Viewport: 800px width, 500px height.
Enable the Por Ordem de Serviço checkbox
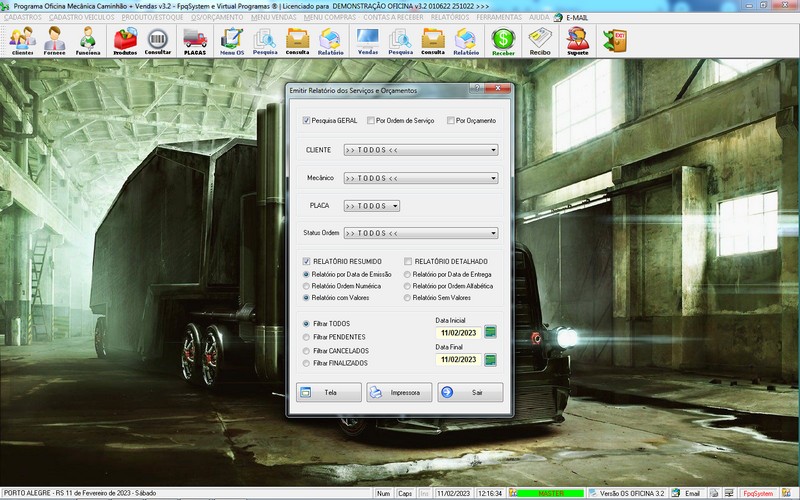[369, 121]
